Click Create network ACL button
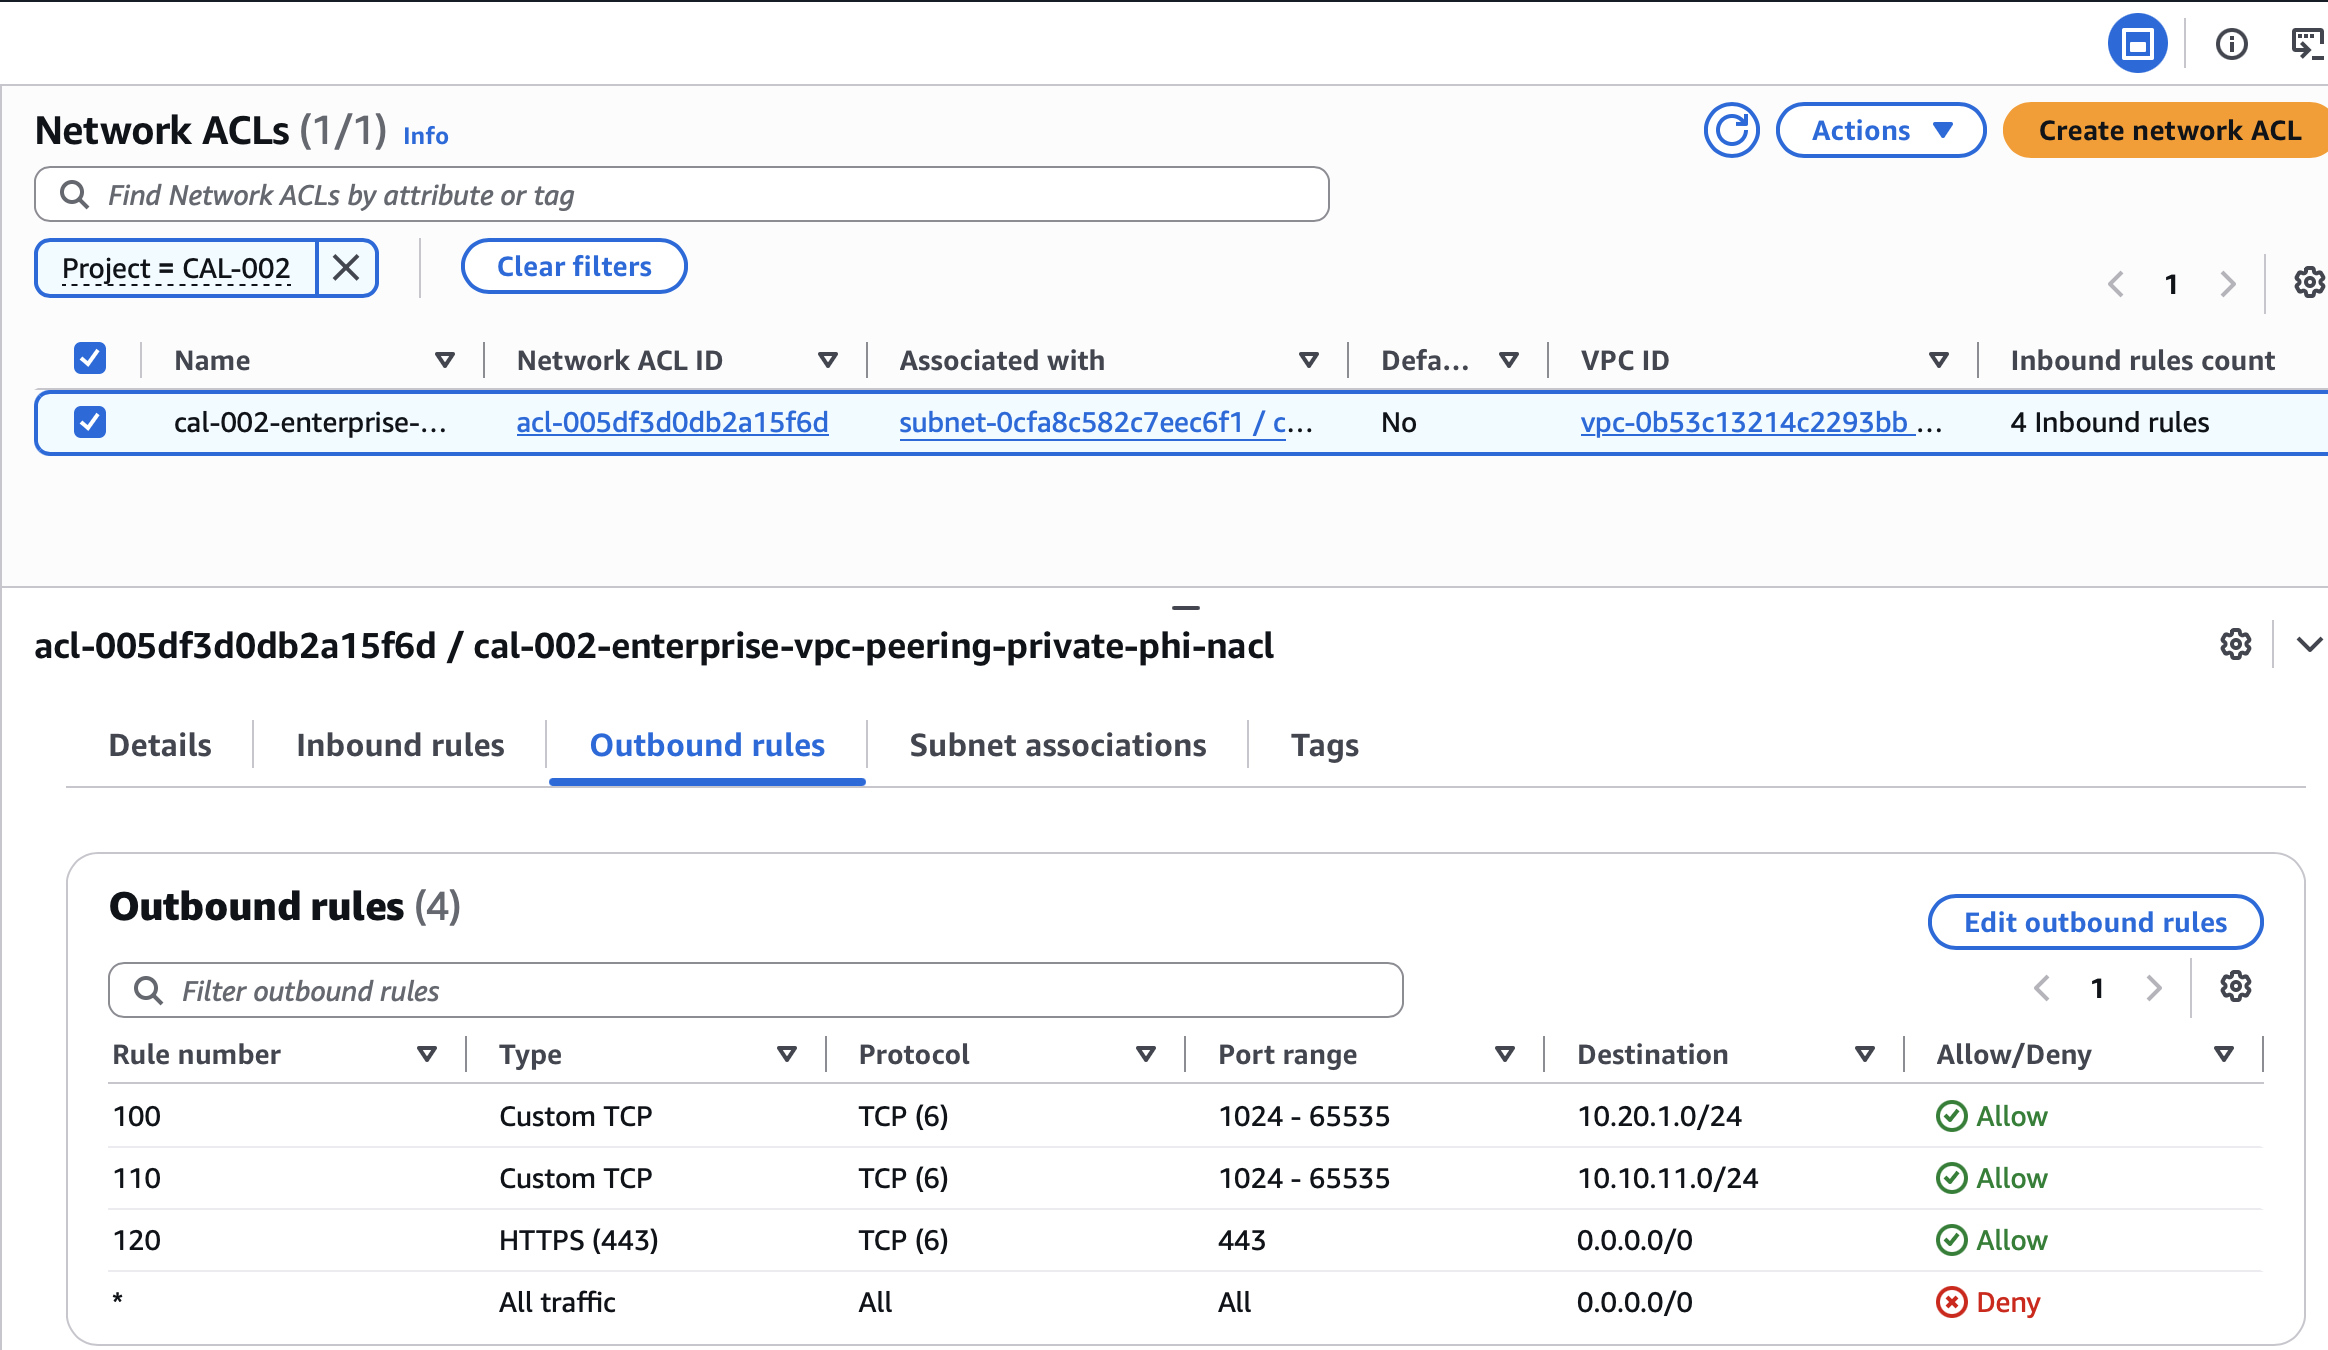 pyautogui.click(x=2168, y=130)
